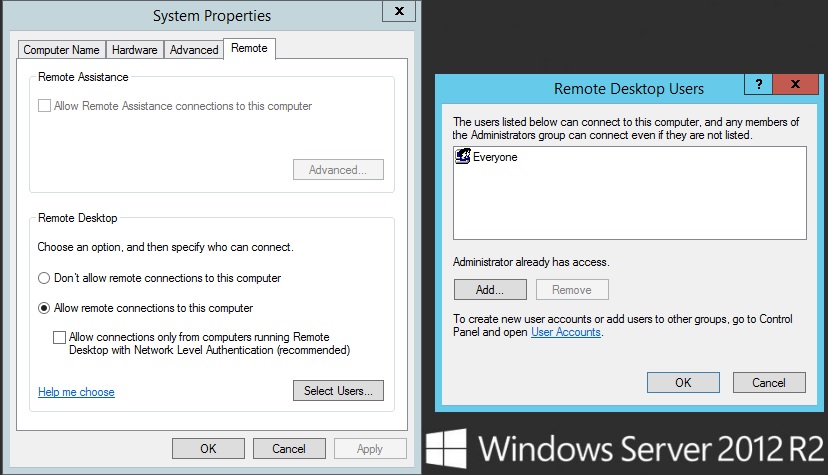This screenshot has width=828, height=475.
Task: Close the System Properties window
Action: pyautogui.click(x=399, y=11)
